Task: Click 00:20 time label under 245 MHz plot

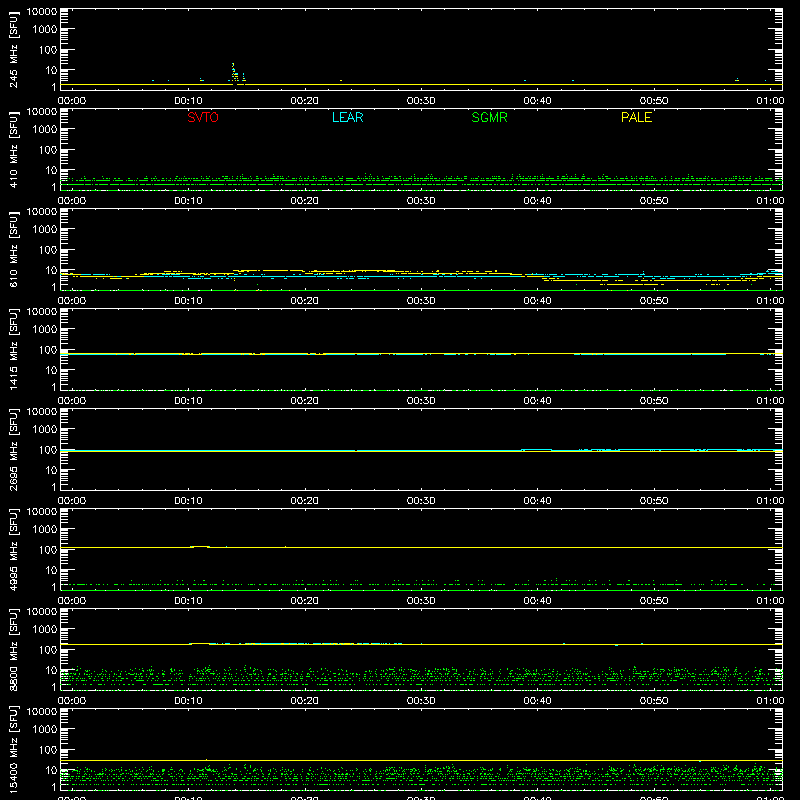Action: 305,101
